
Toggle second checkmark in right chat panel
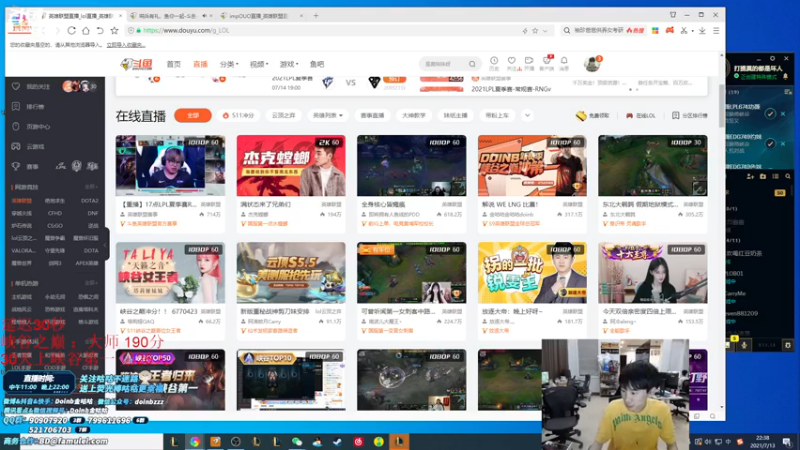point(770,144)
